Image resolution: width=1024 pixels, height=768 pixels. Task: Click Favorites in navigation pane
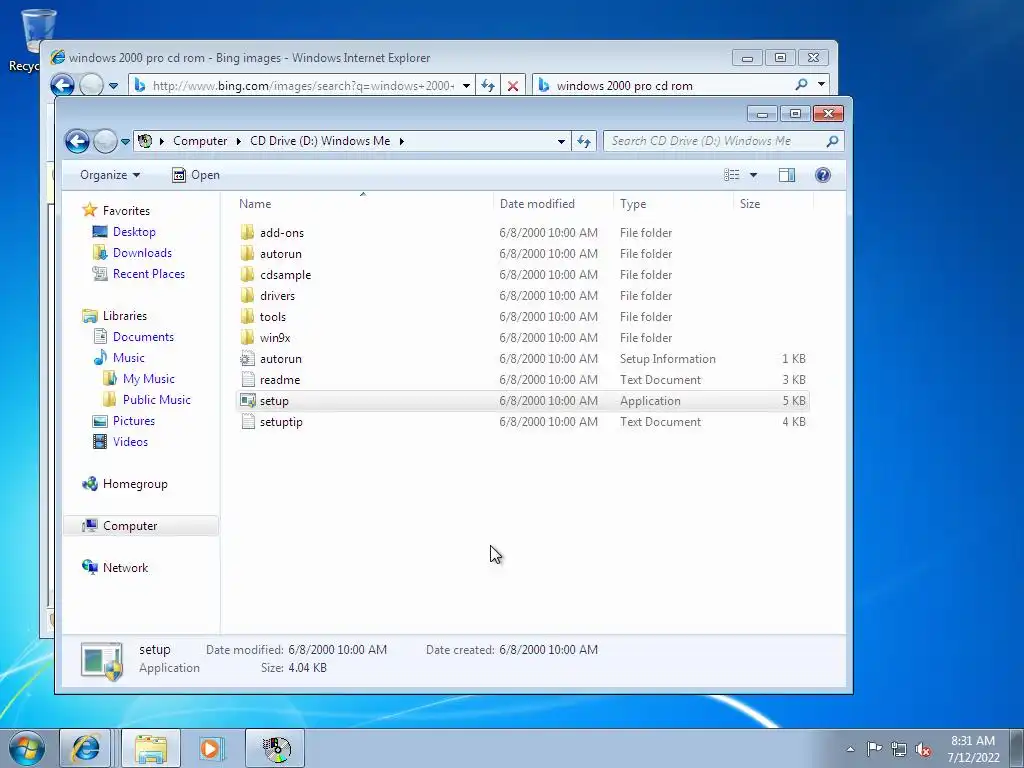click(126, 210)
